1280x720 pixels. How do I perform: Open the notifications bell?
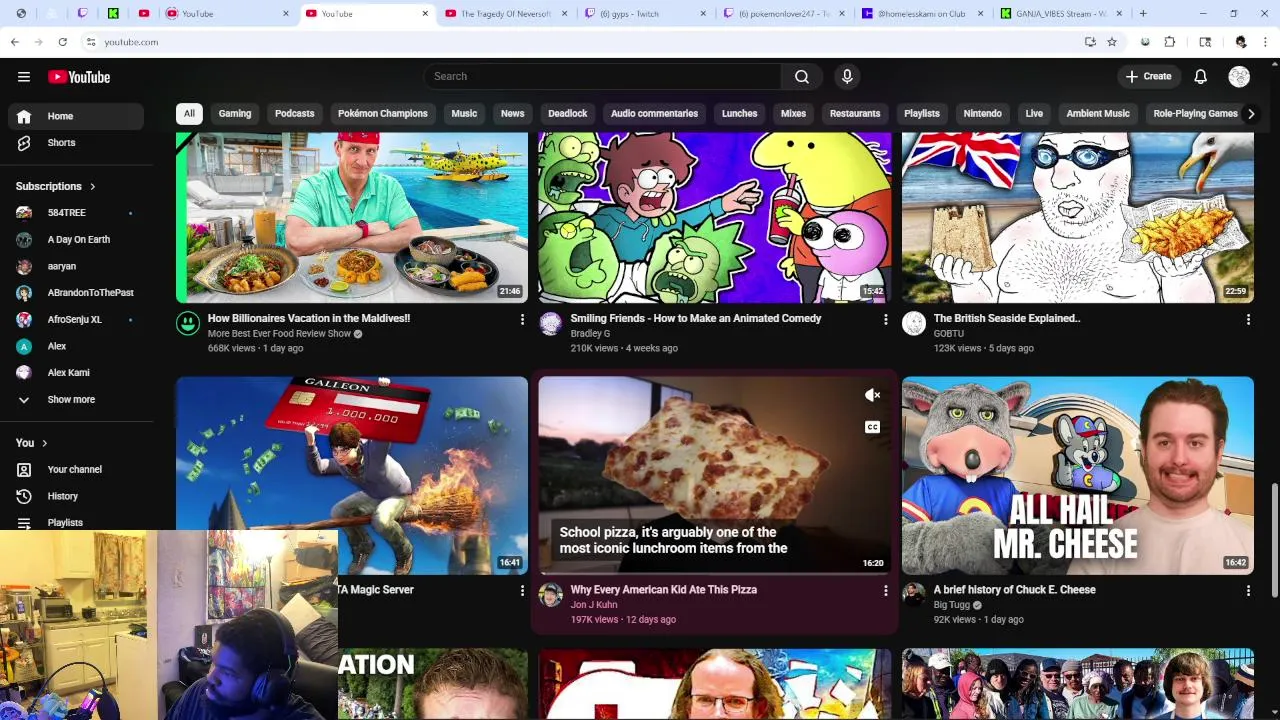(x=1201, y=77)
